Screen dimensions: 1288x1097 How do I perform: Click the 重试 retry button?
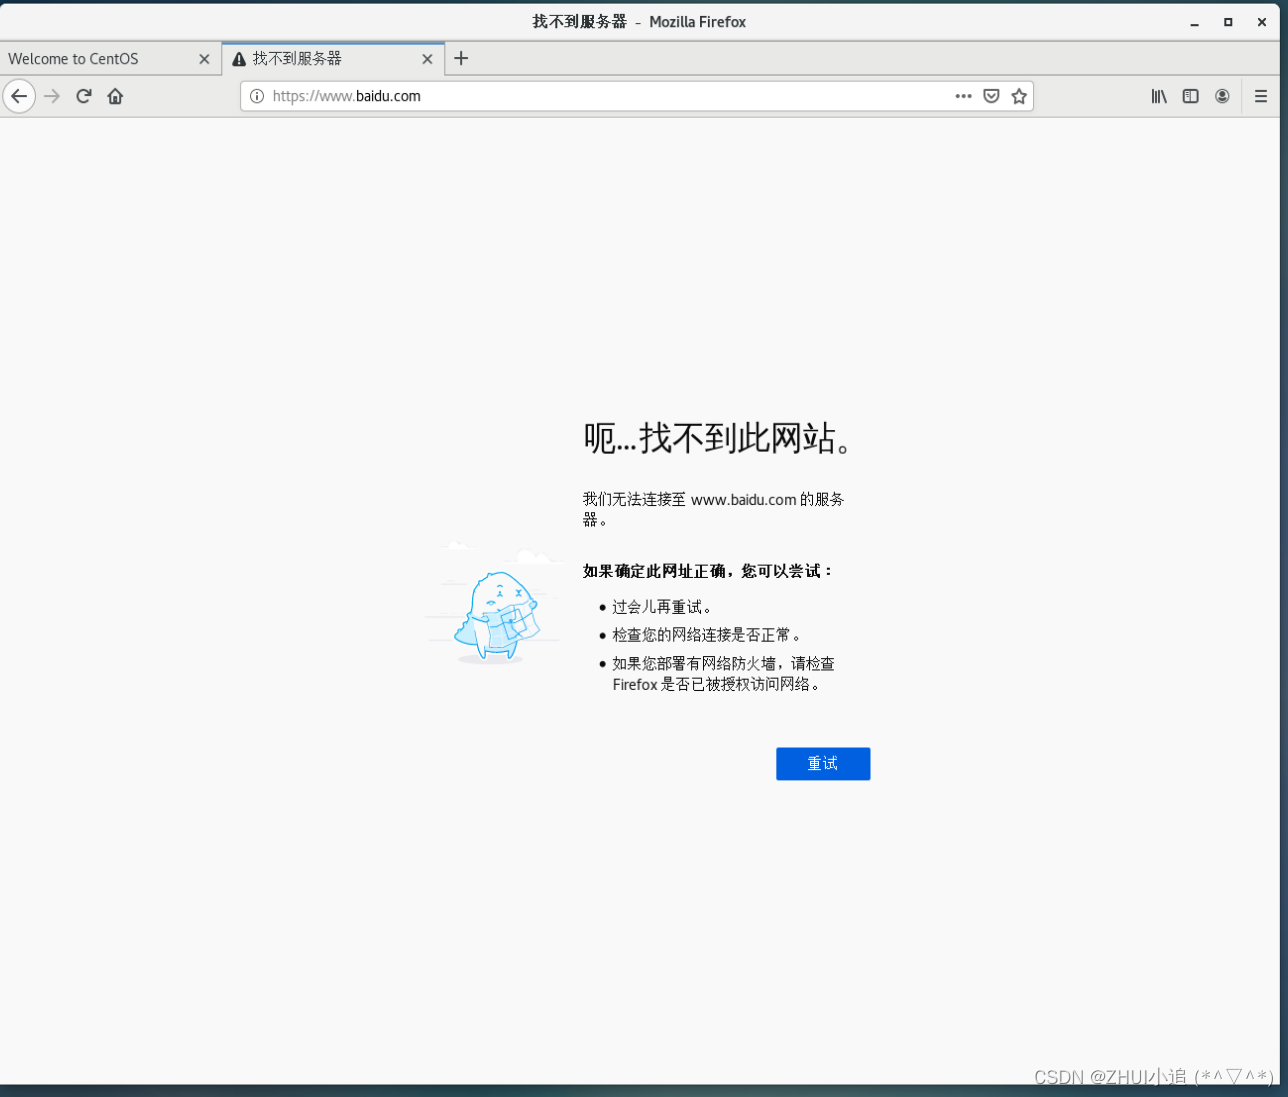pyautogui.click(x=823, y=764)
